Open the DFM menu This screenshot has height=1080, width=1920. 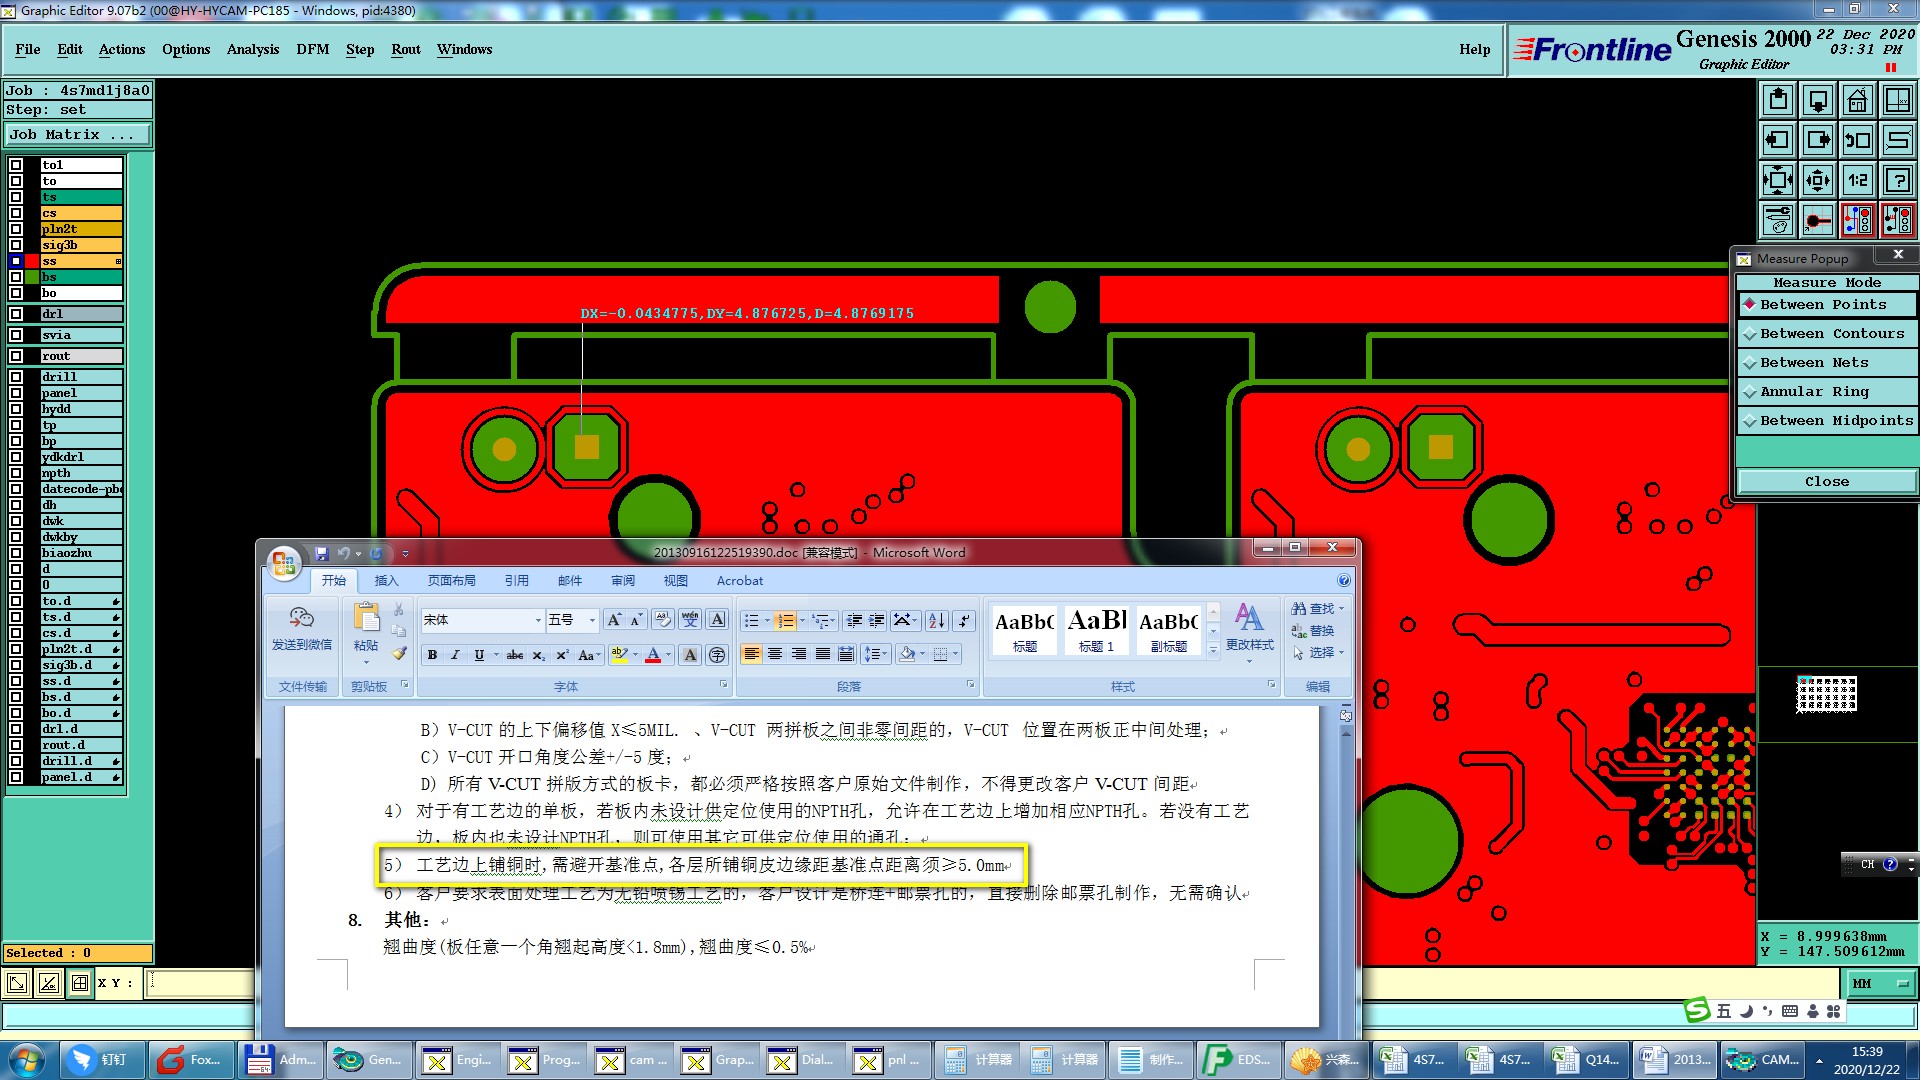(312, 49)
